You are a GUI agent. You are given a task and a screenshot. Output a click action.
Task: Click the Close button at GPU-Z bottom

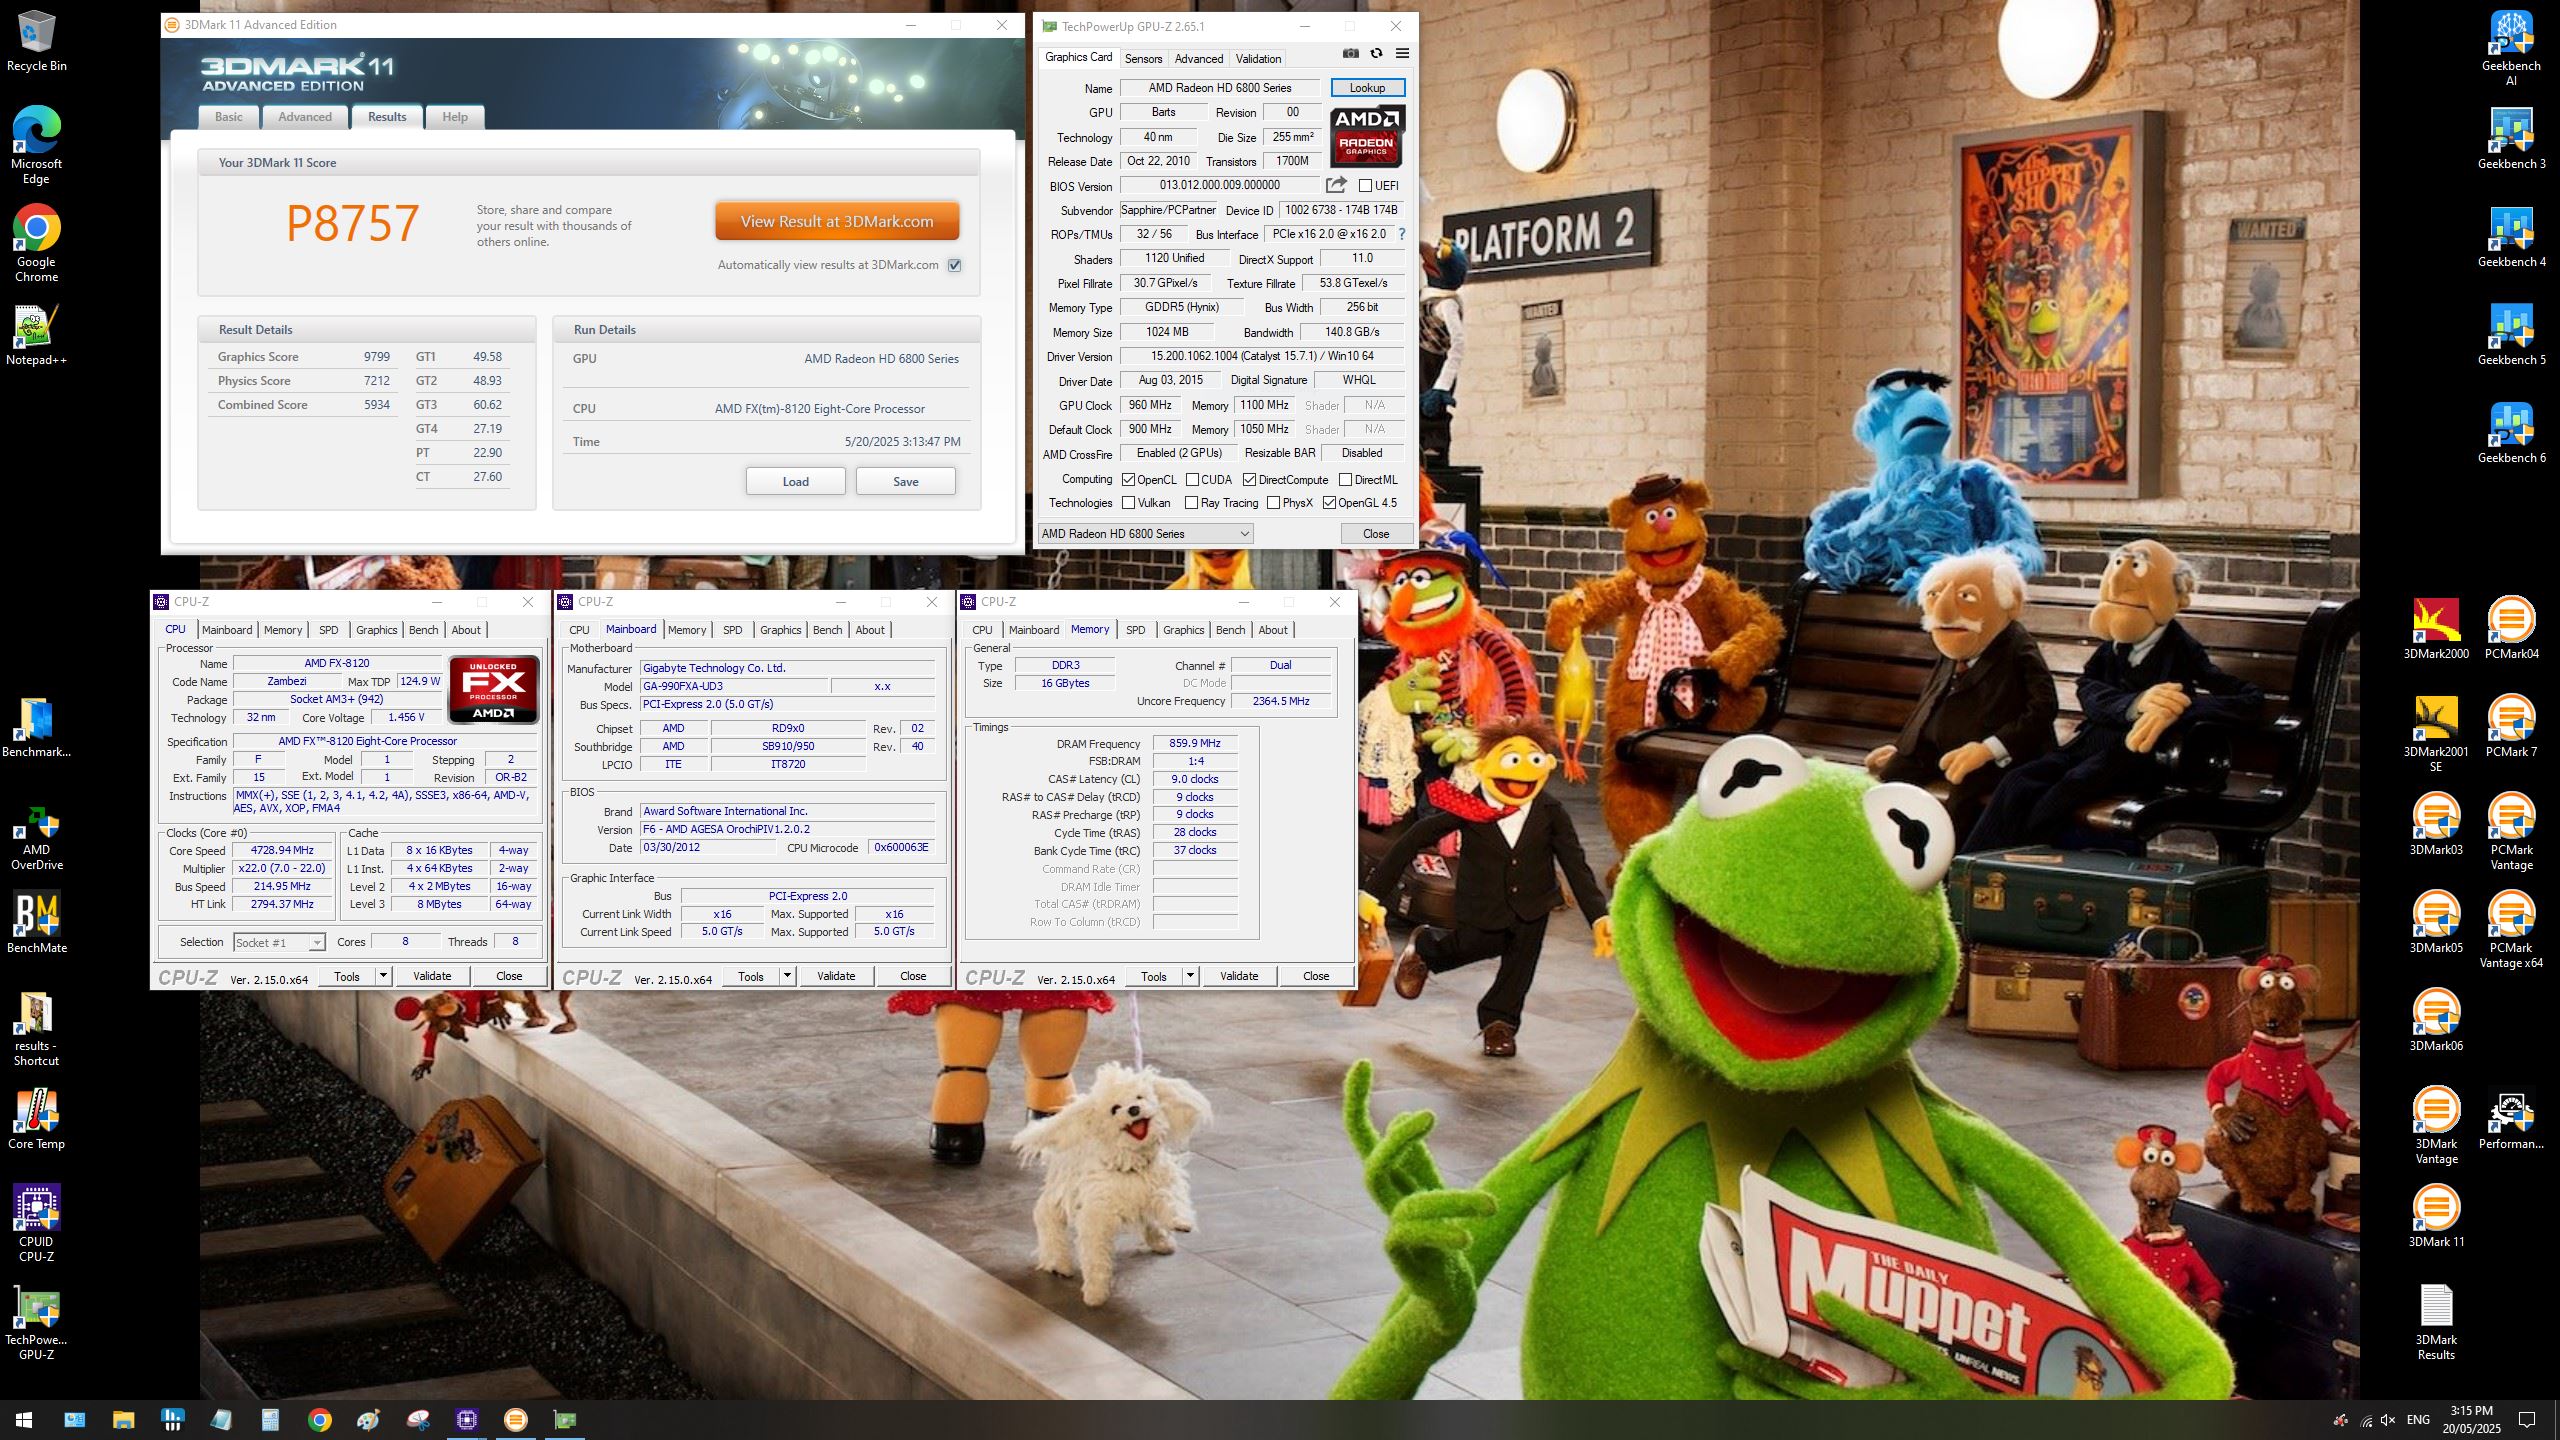(x=1376, y=534)
